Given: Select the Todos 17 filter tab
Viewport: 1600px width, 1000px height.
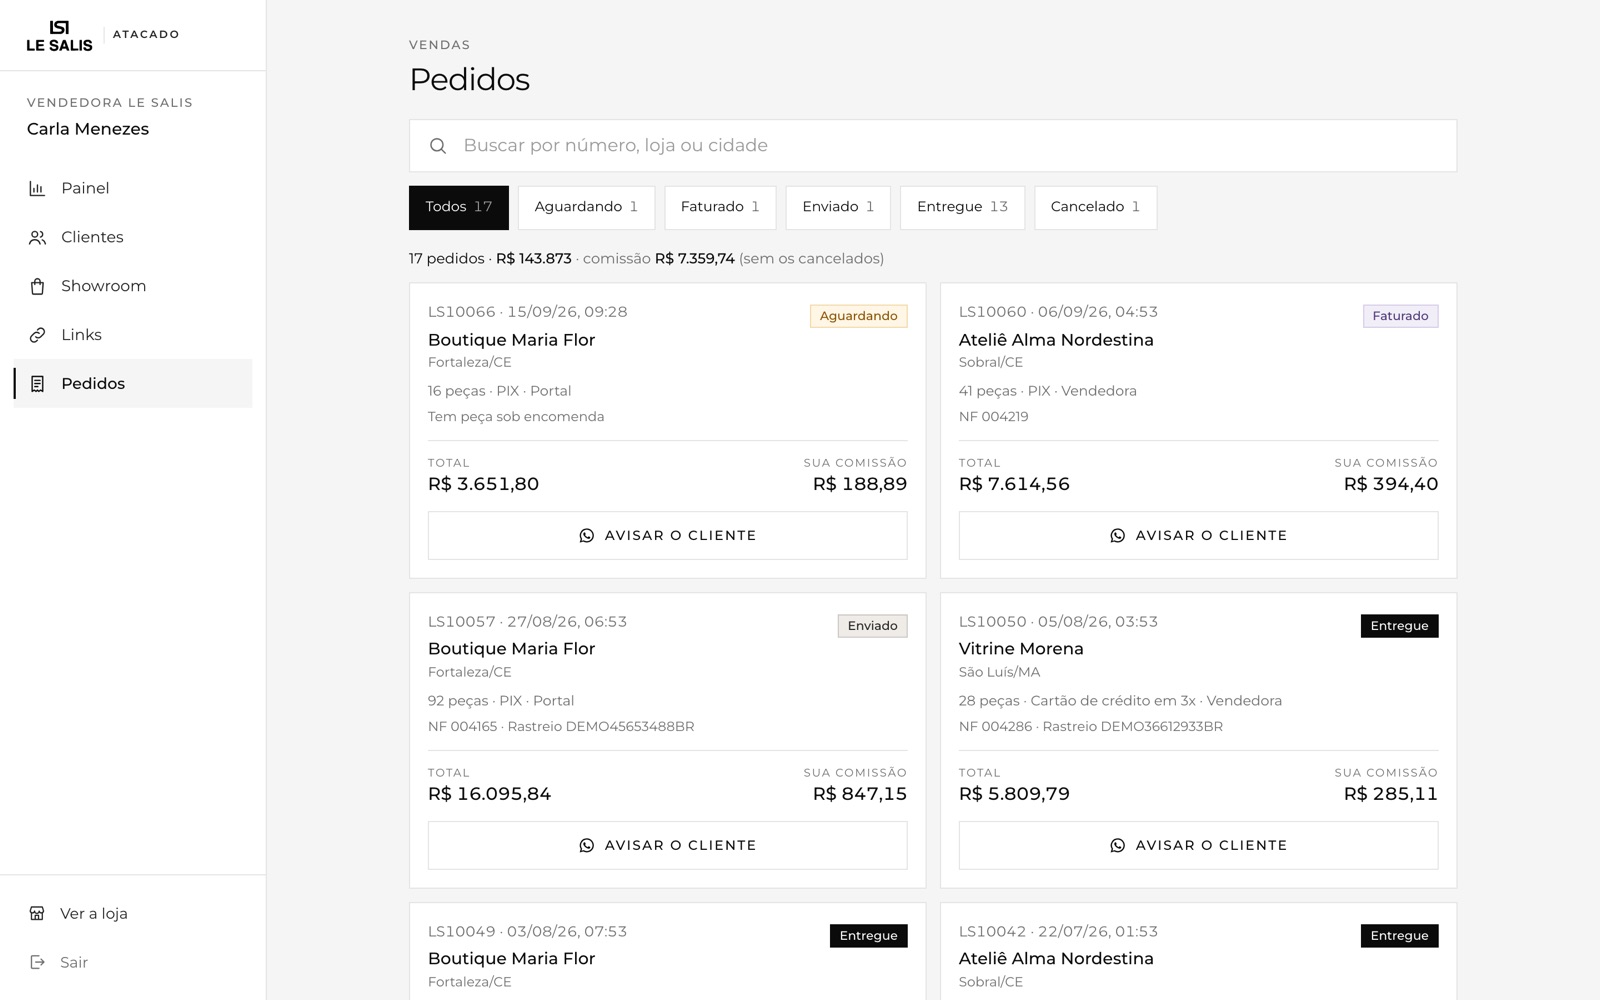Looking at the screenshot, I should 459,207.
